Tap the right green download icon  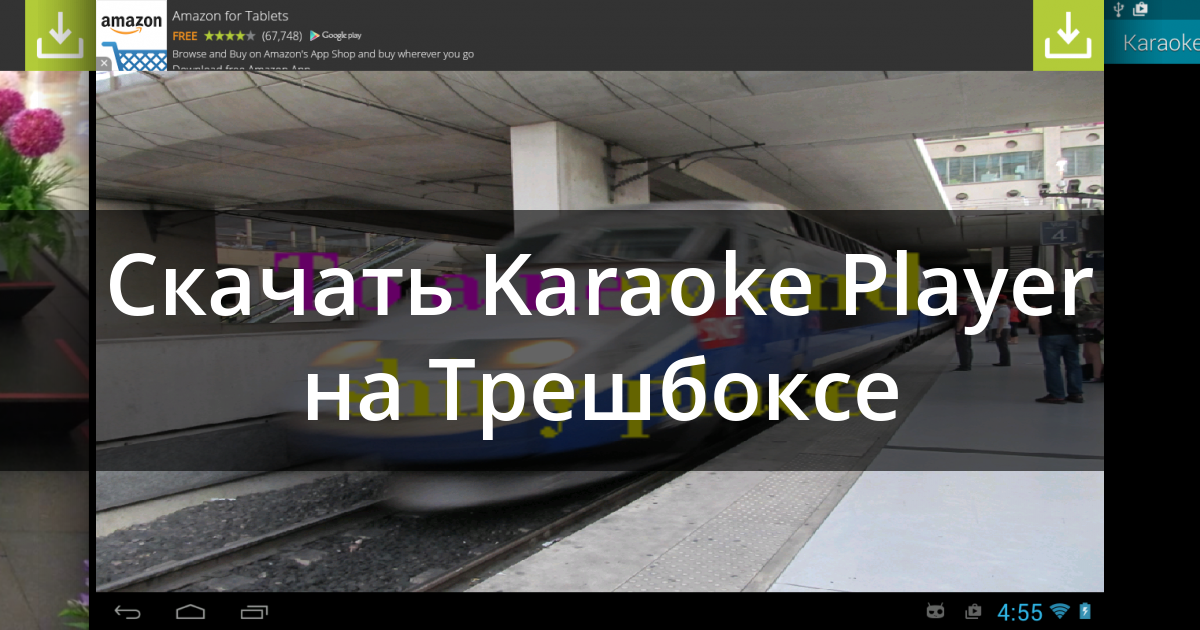(x=1068, y=35)
